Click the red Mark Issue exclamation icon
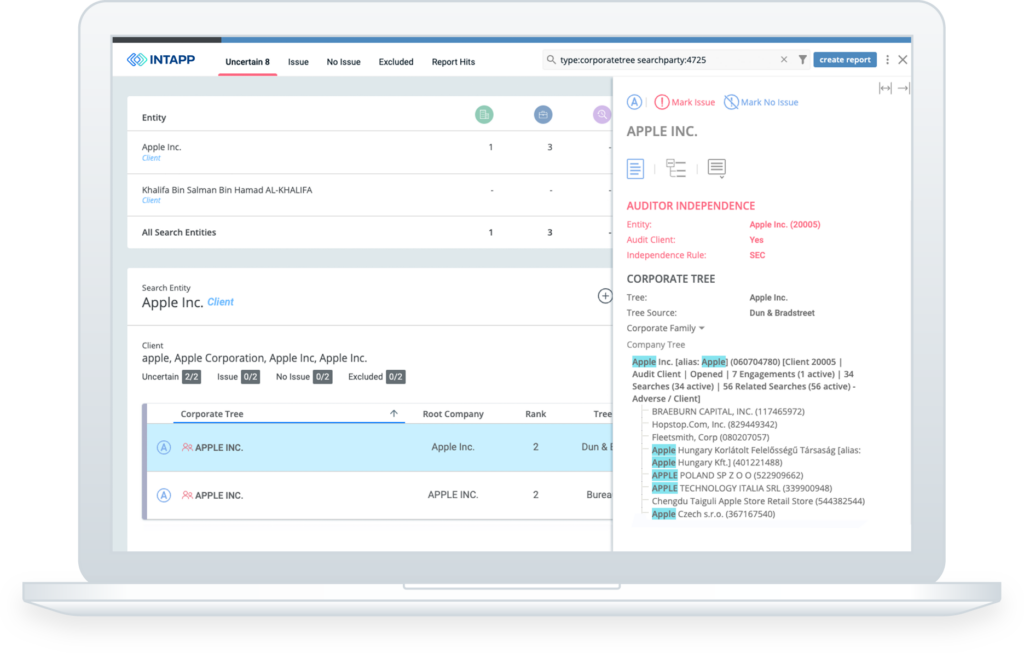This screenshot has height=653, width=1024. pos(662,102)
